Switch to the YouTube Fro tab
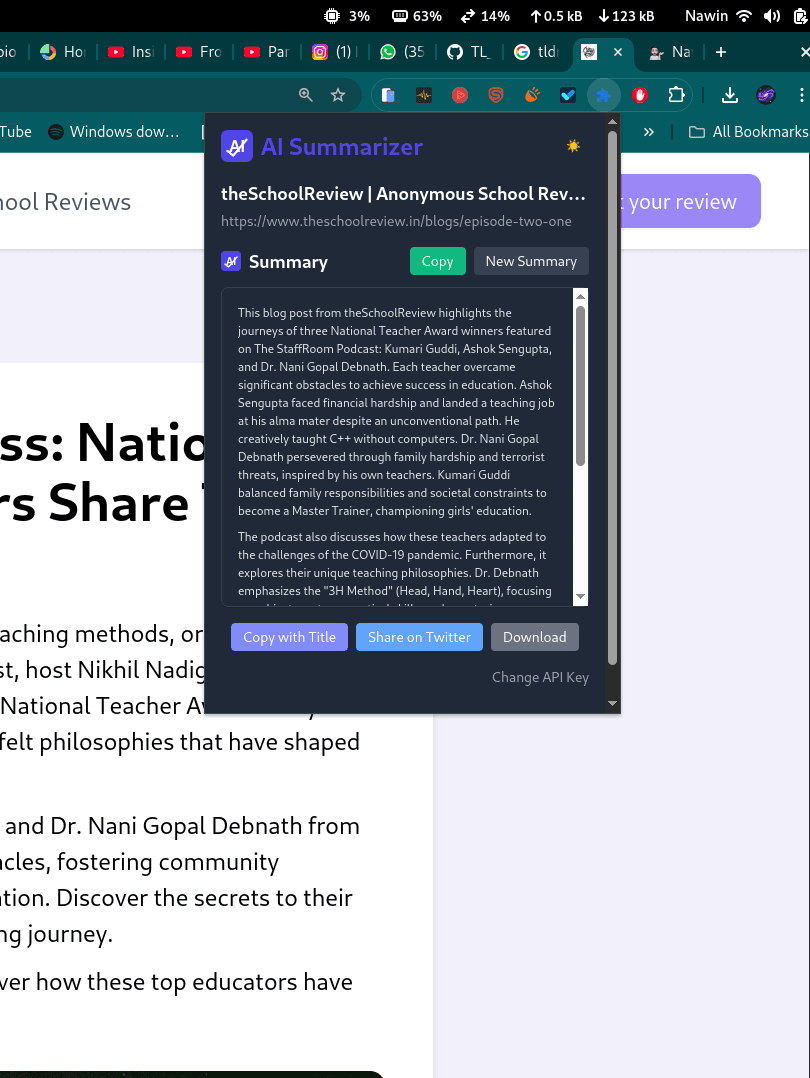 click(x=199, y=52)
